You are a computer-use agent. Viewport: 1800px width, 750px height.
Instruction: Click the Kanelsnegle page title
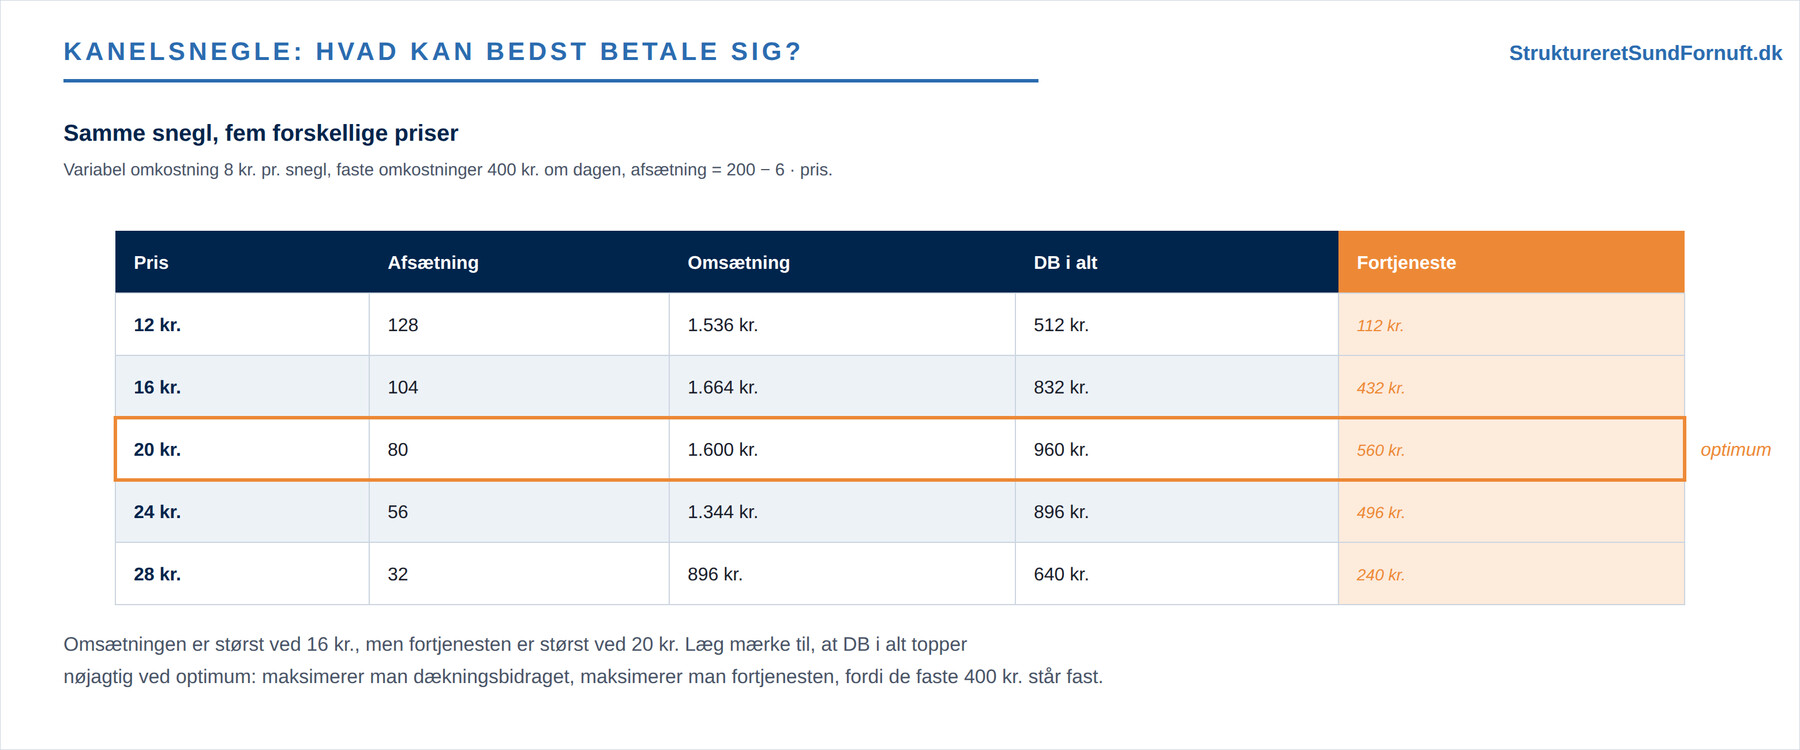tap(433, 52)
